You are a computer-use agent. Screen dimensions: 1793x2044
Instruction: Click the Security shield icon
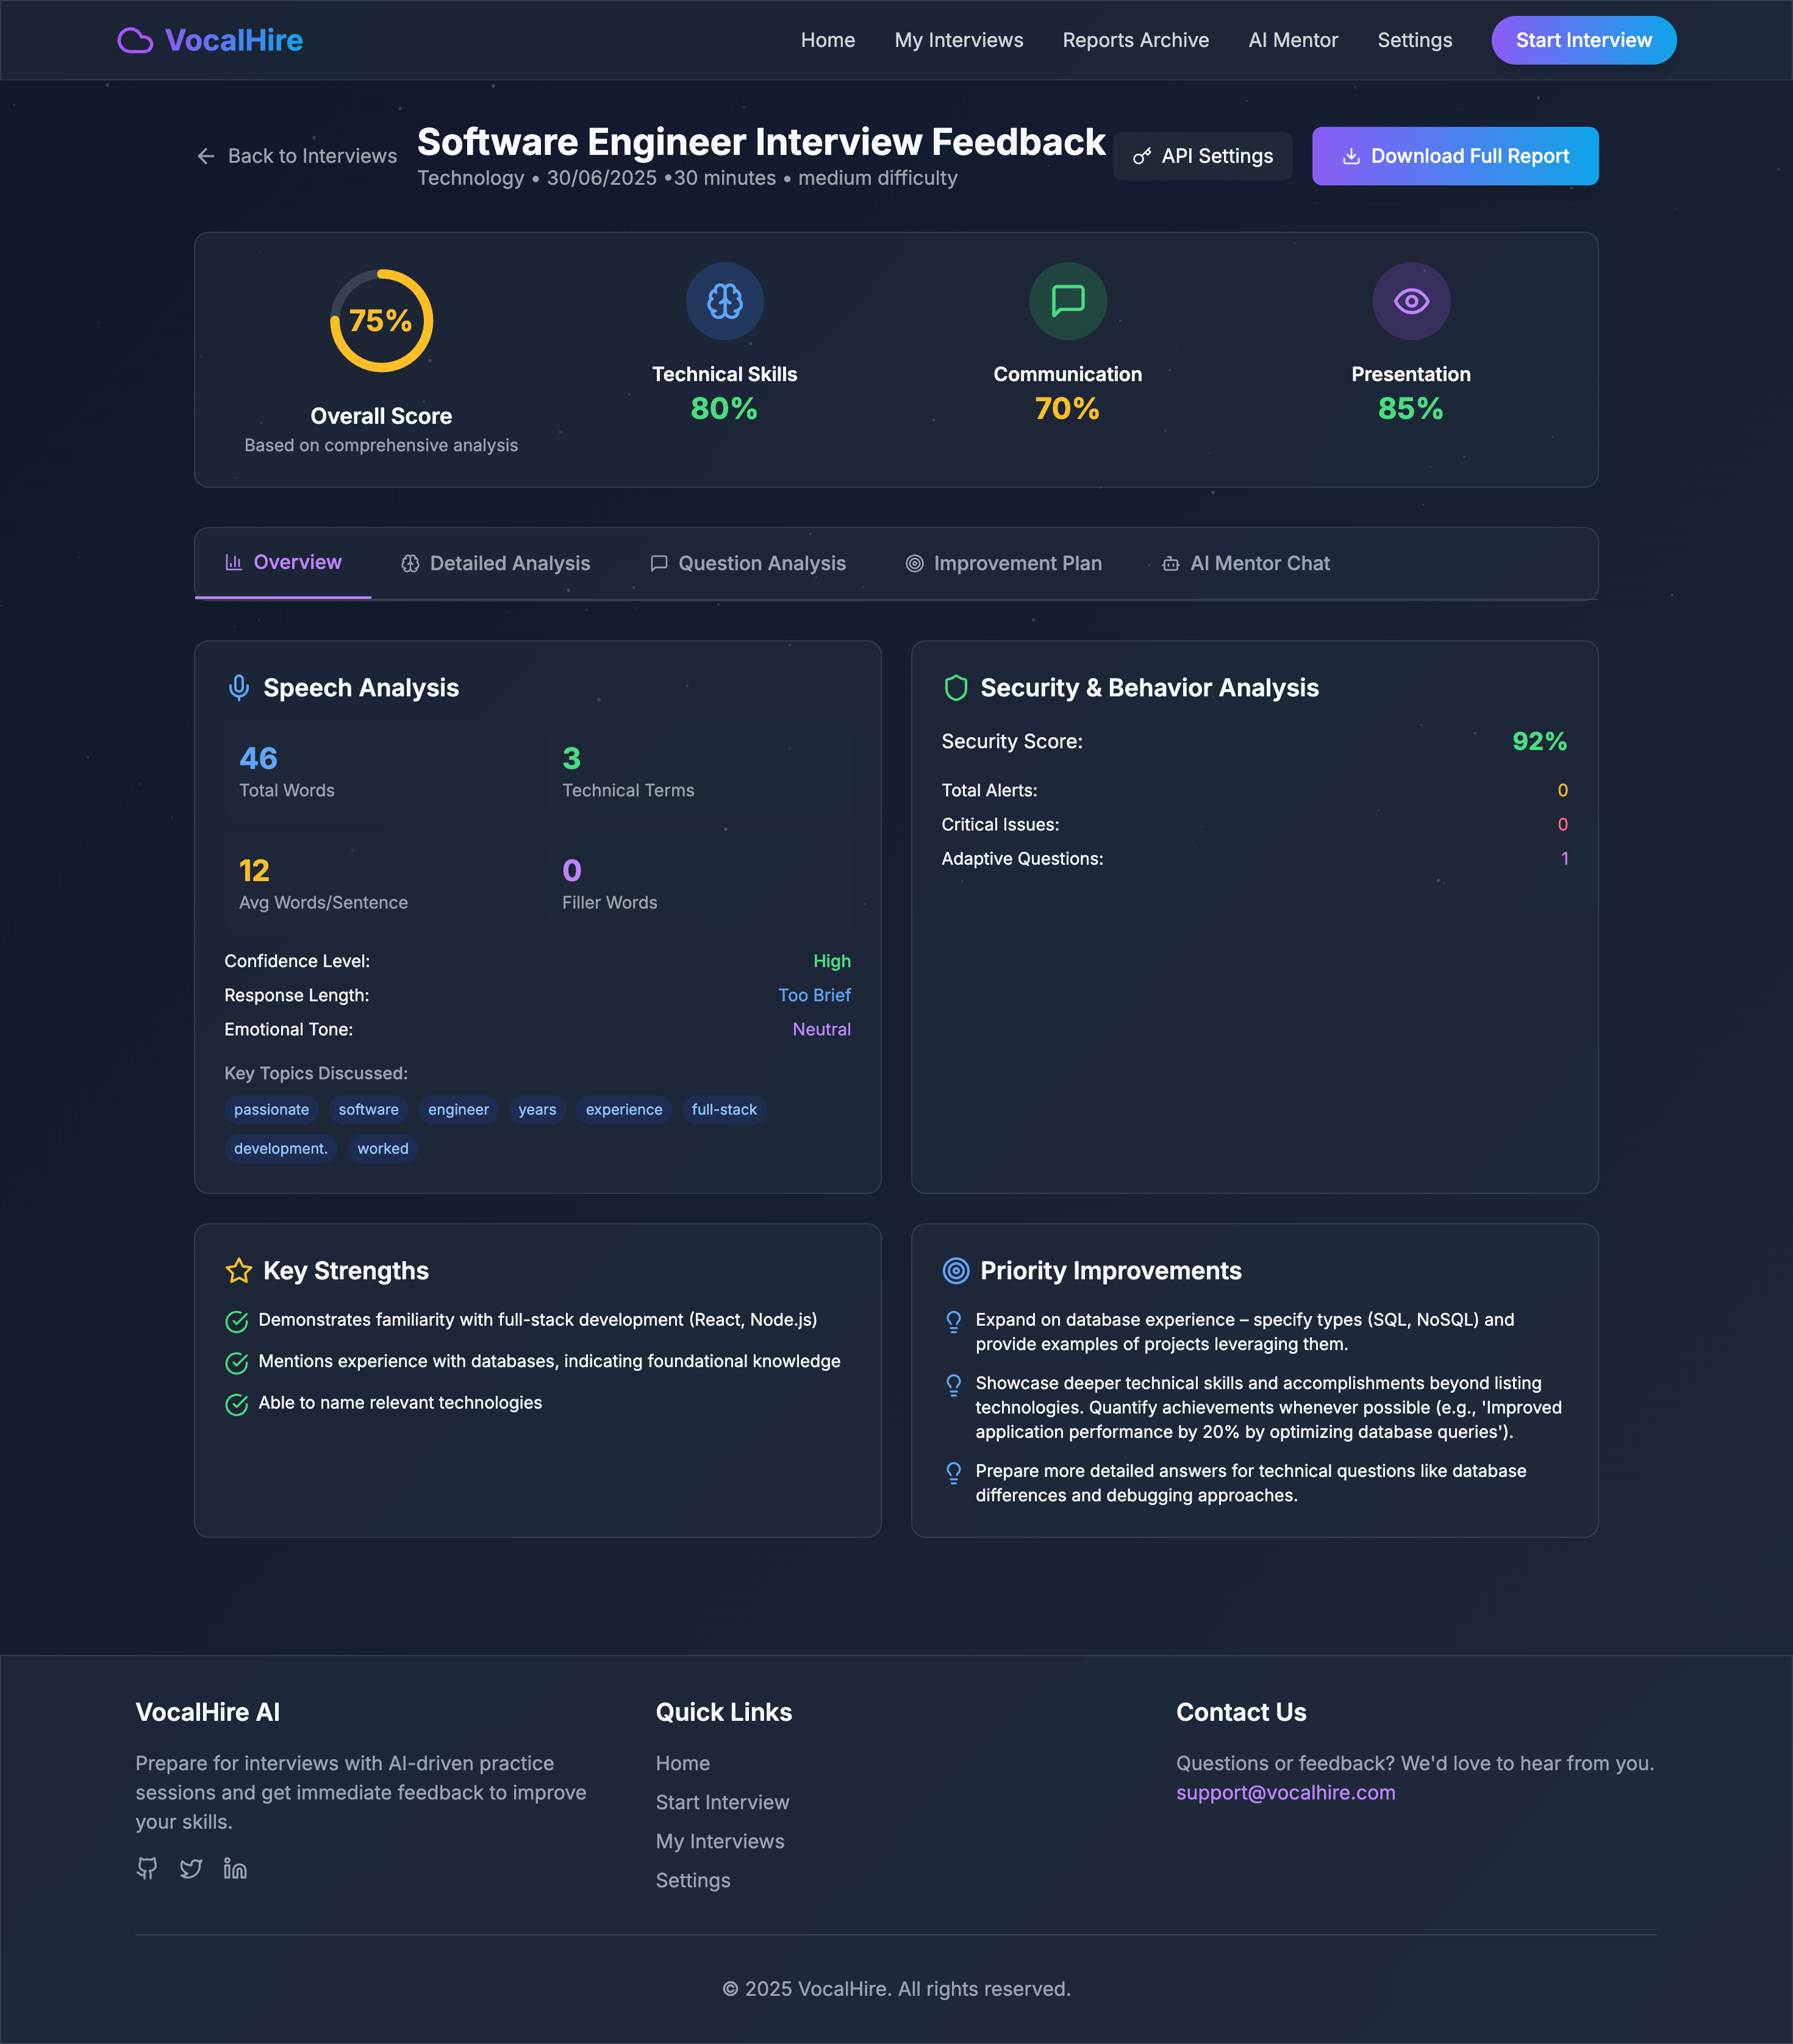(x=955, y=688)
